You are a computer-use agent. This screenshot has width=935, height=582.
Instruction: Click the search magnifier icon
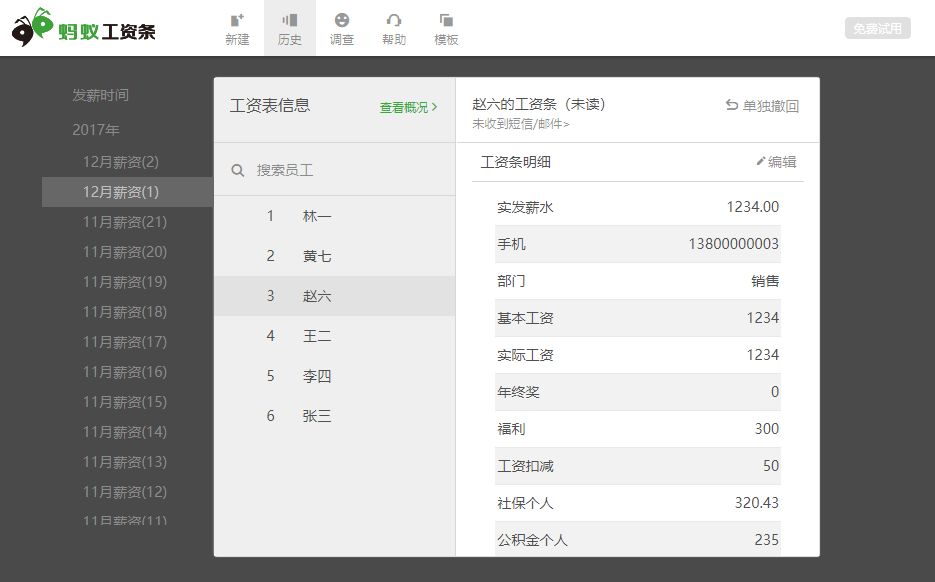tap(237, 171)
